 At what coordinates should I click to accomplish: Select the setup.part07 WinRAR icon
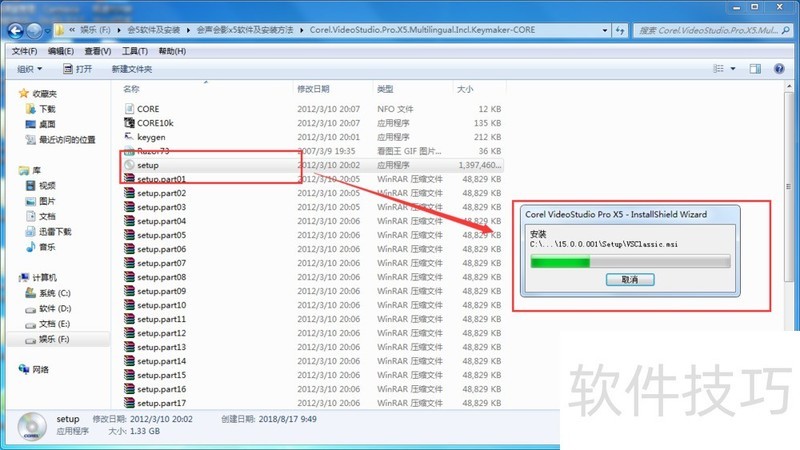click(x=129, y=263)
